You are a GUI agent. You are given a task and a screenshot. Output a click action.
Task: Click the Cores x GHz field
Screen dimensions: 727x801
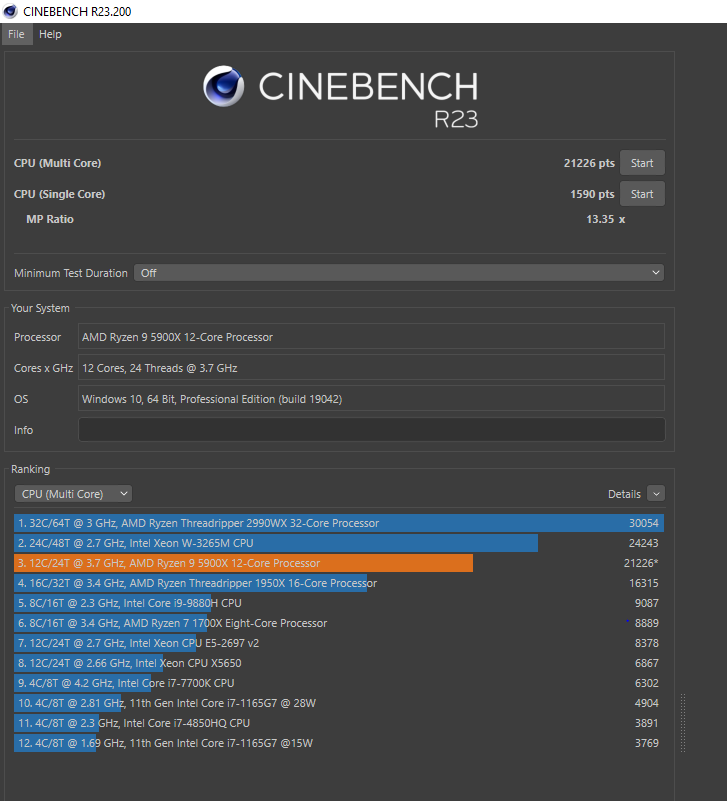371,368
